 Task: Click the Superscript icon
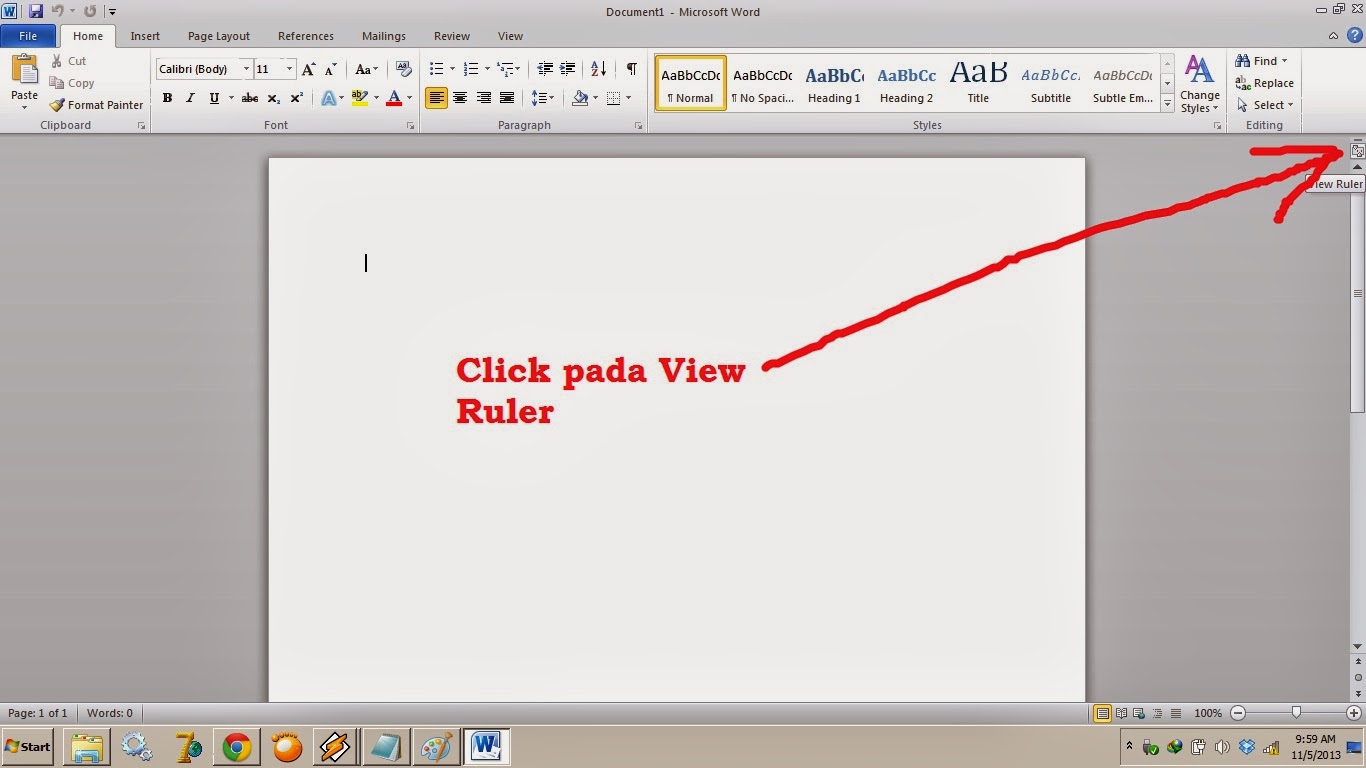pyautogui.click(x=295, y=98)
